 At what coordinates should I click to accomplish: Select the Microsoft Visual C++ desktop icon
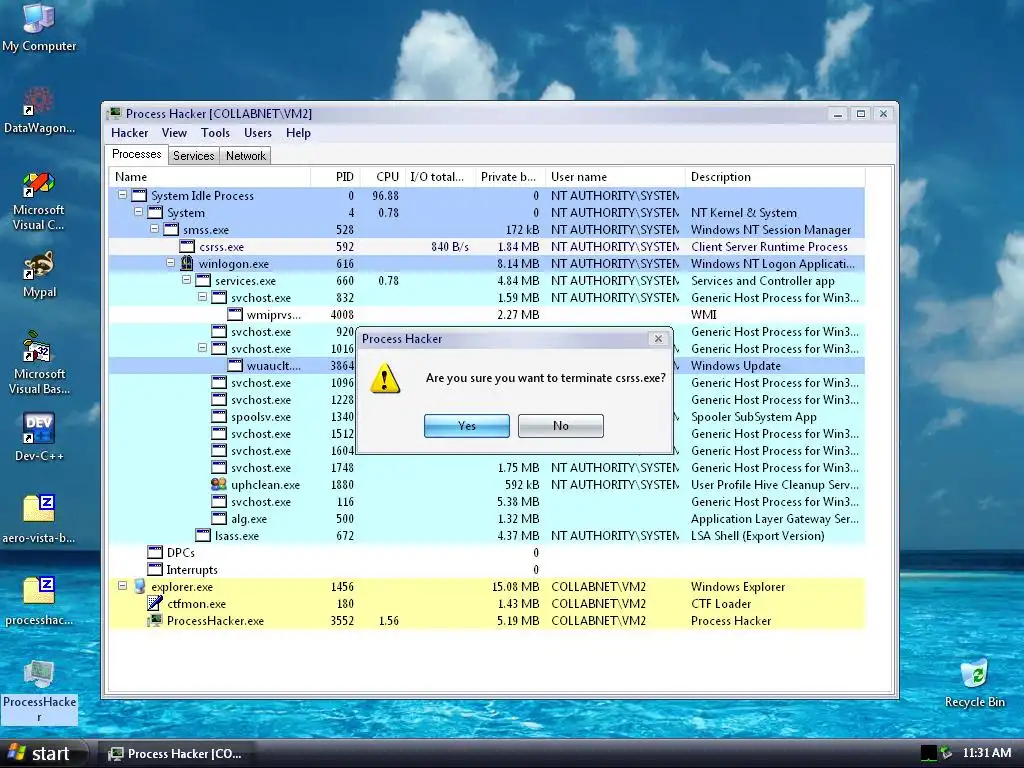point(39,200)
